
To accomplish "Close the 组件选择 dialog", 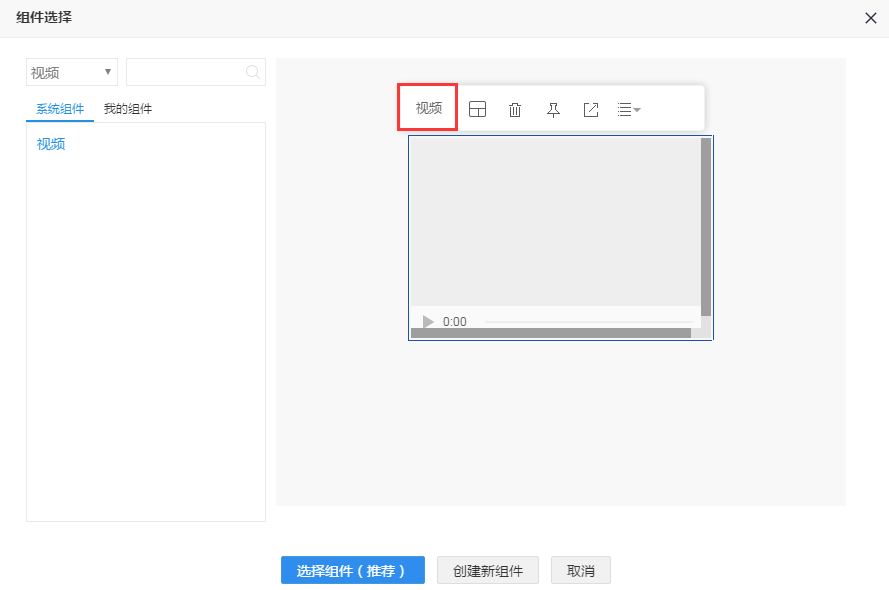I will [871, 18].
